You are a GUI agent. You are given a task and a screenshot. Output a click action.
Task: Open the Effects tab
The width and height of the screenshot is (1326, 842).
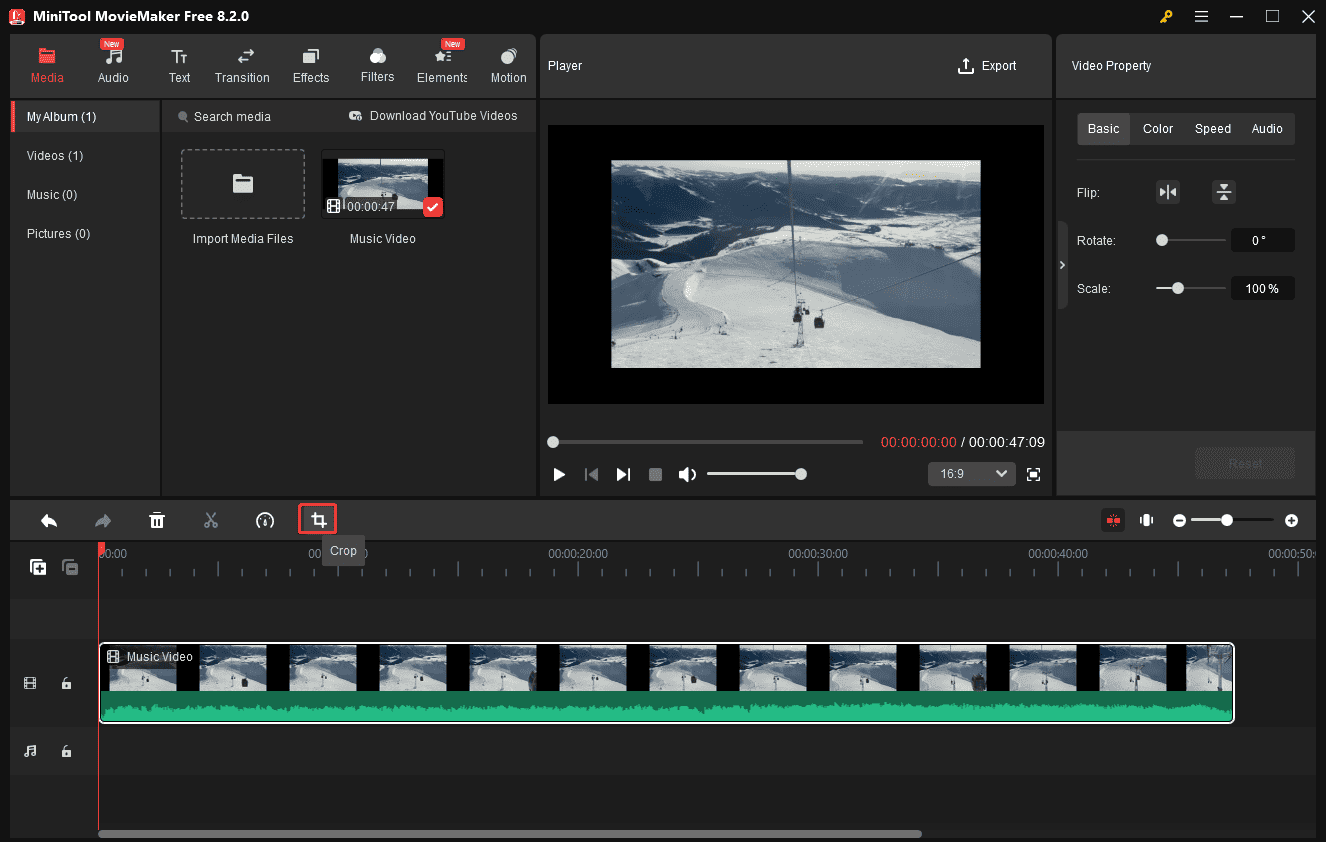(311, 66)
